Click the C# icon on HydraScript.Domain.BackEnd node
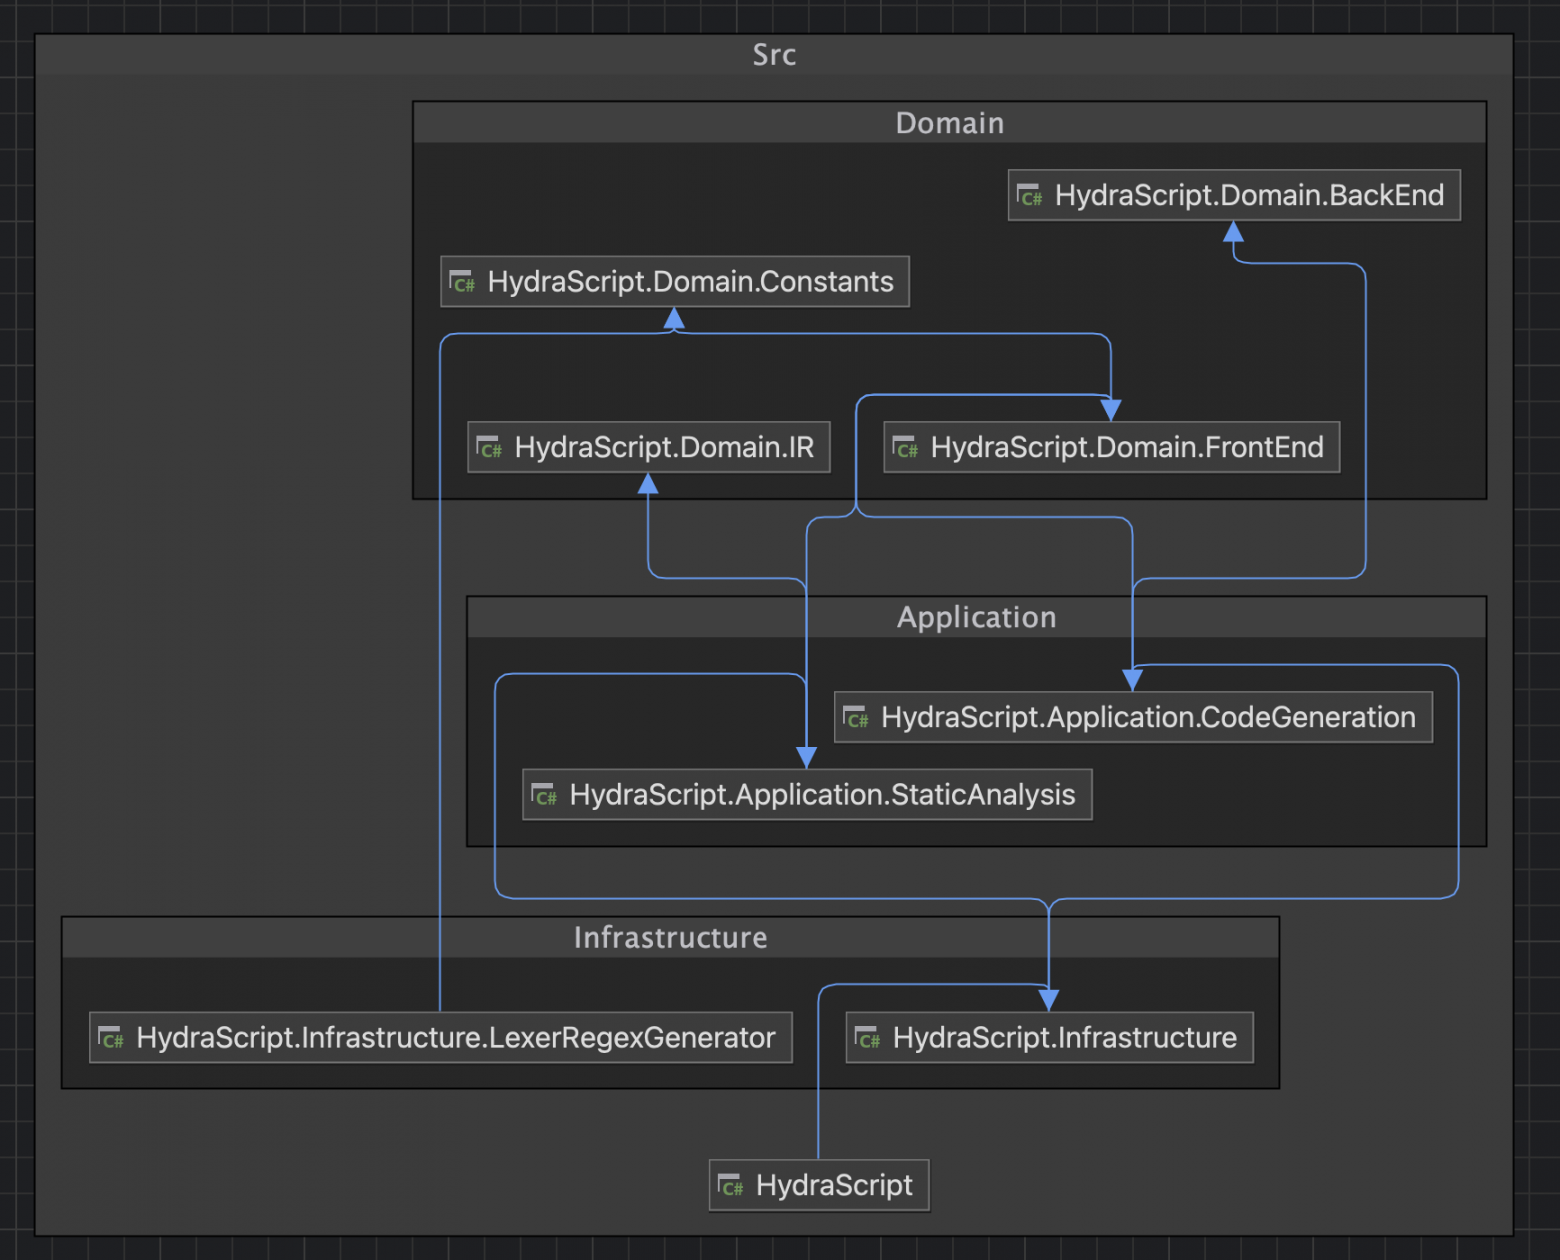Screen dimensions: 1560x1260 click(x=1030, y=196)
